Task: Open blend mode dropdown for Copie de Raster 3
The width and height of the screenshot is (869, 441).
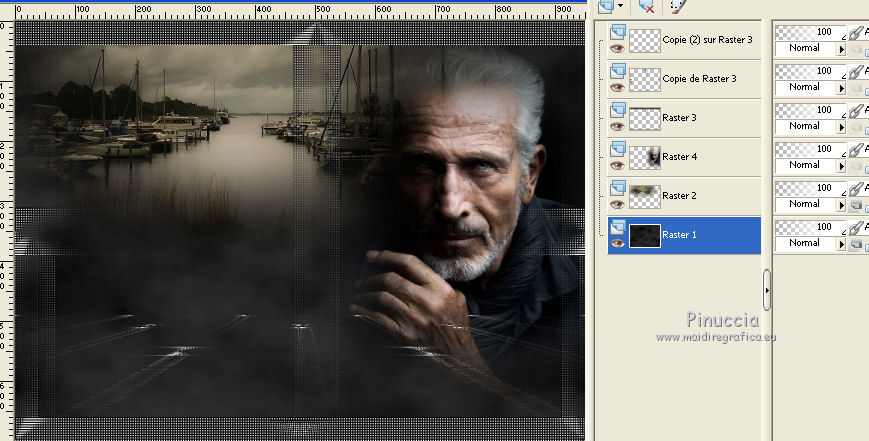Action: pyautogui.click(x=841, y=88)
